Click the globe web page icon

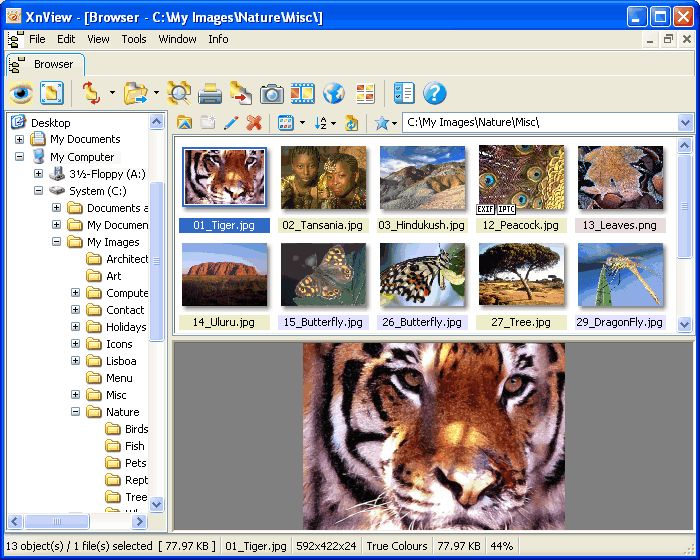pyautogui.click(x=333, y=94)
